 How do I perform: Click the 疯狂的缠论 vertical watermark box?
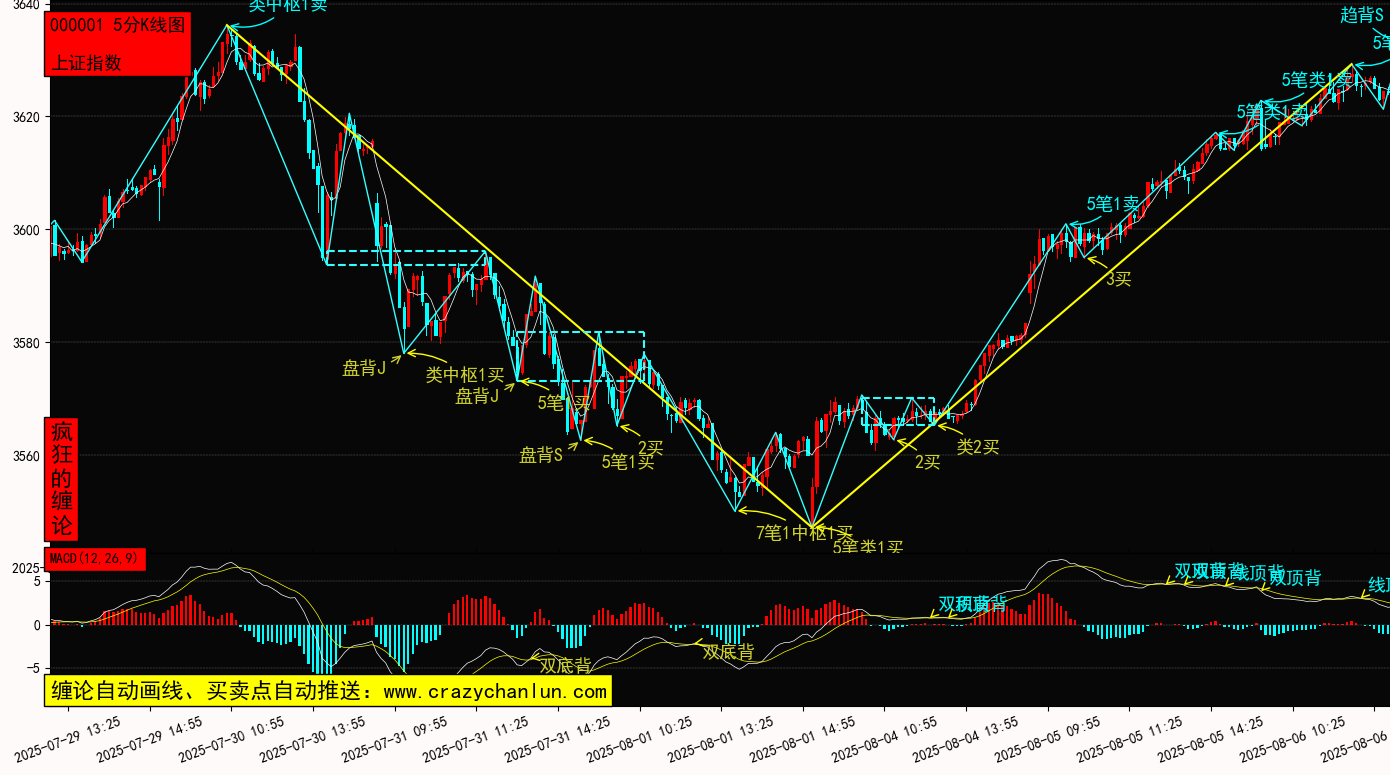tap(62, 479)
